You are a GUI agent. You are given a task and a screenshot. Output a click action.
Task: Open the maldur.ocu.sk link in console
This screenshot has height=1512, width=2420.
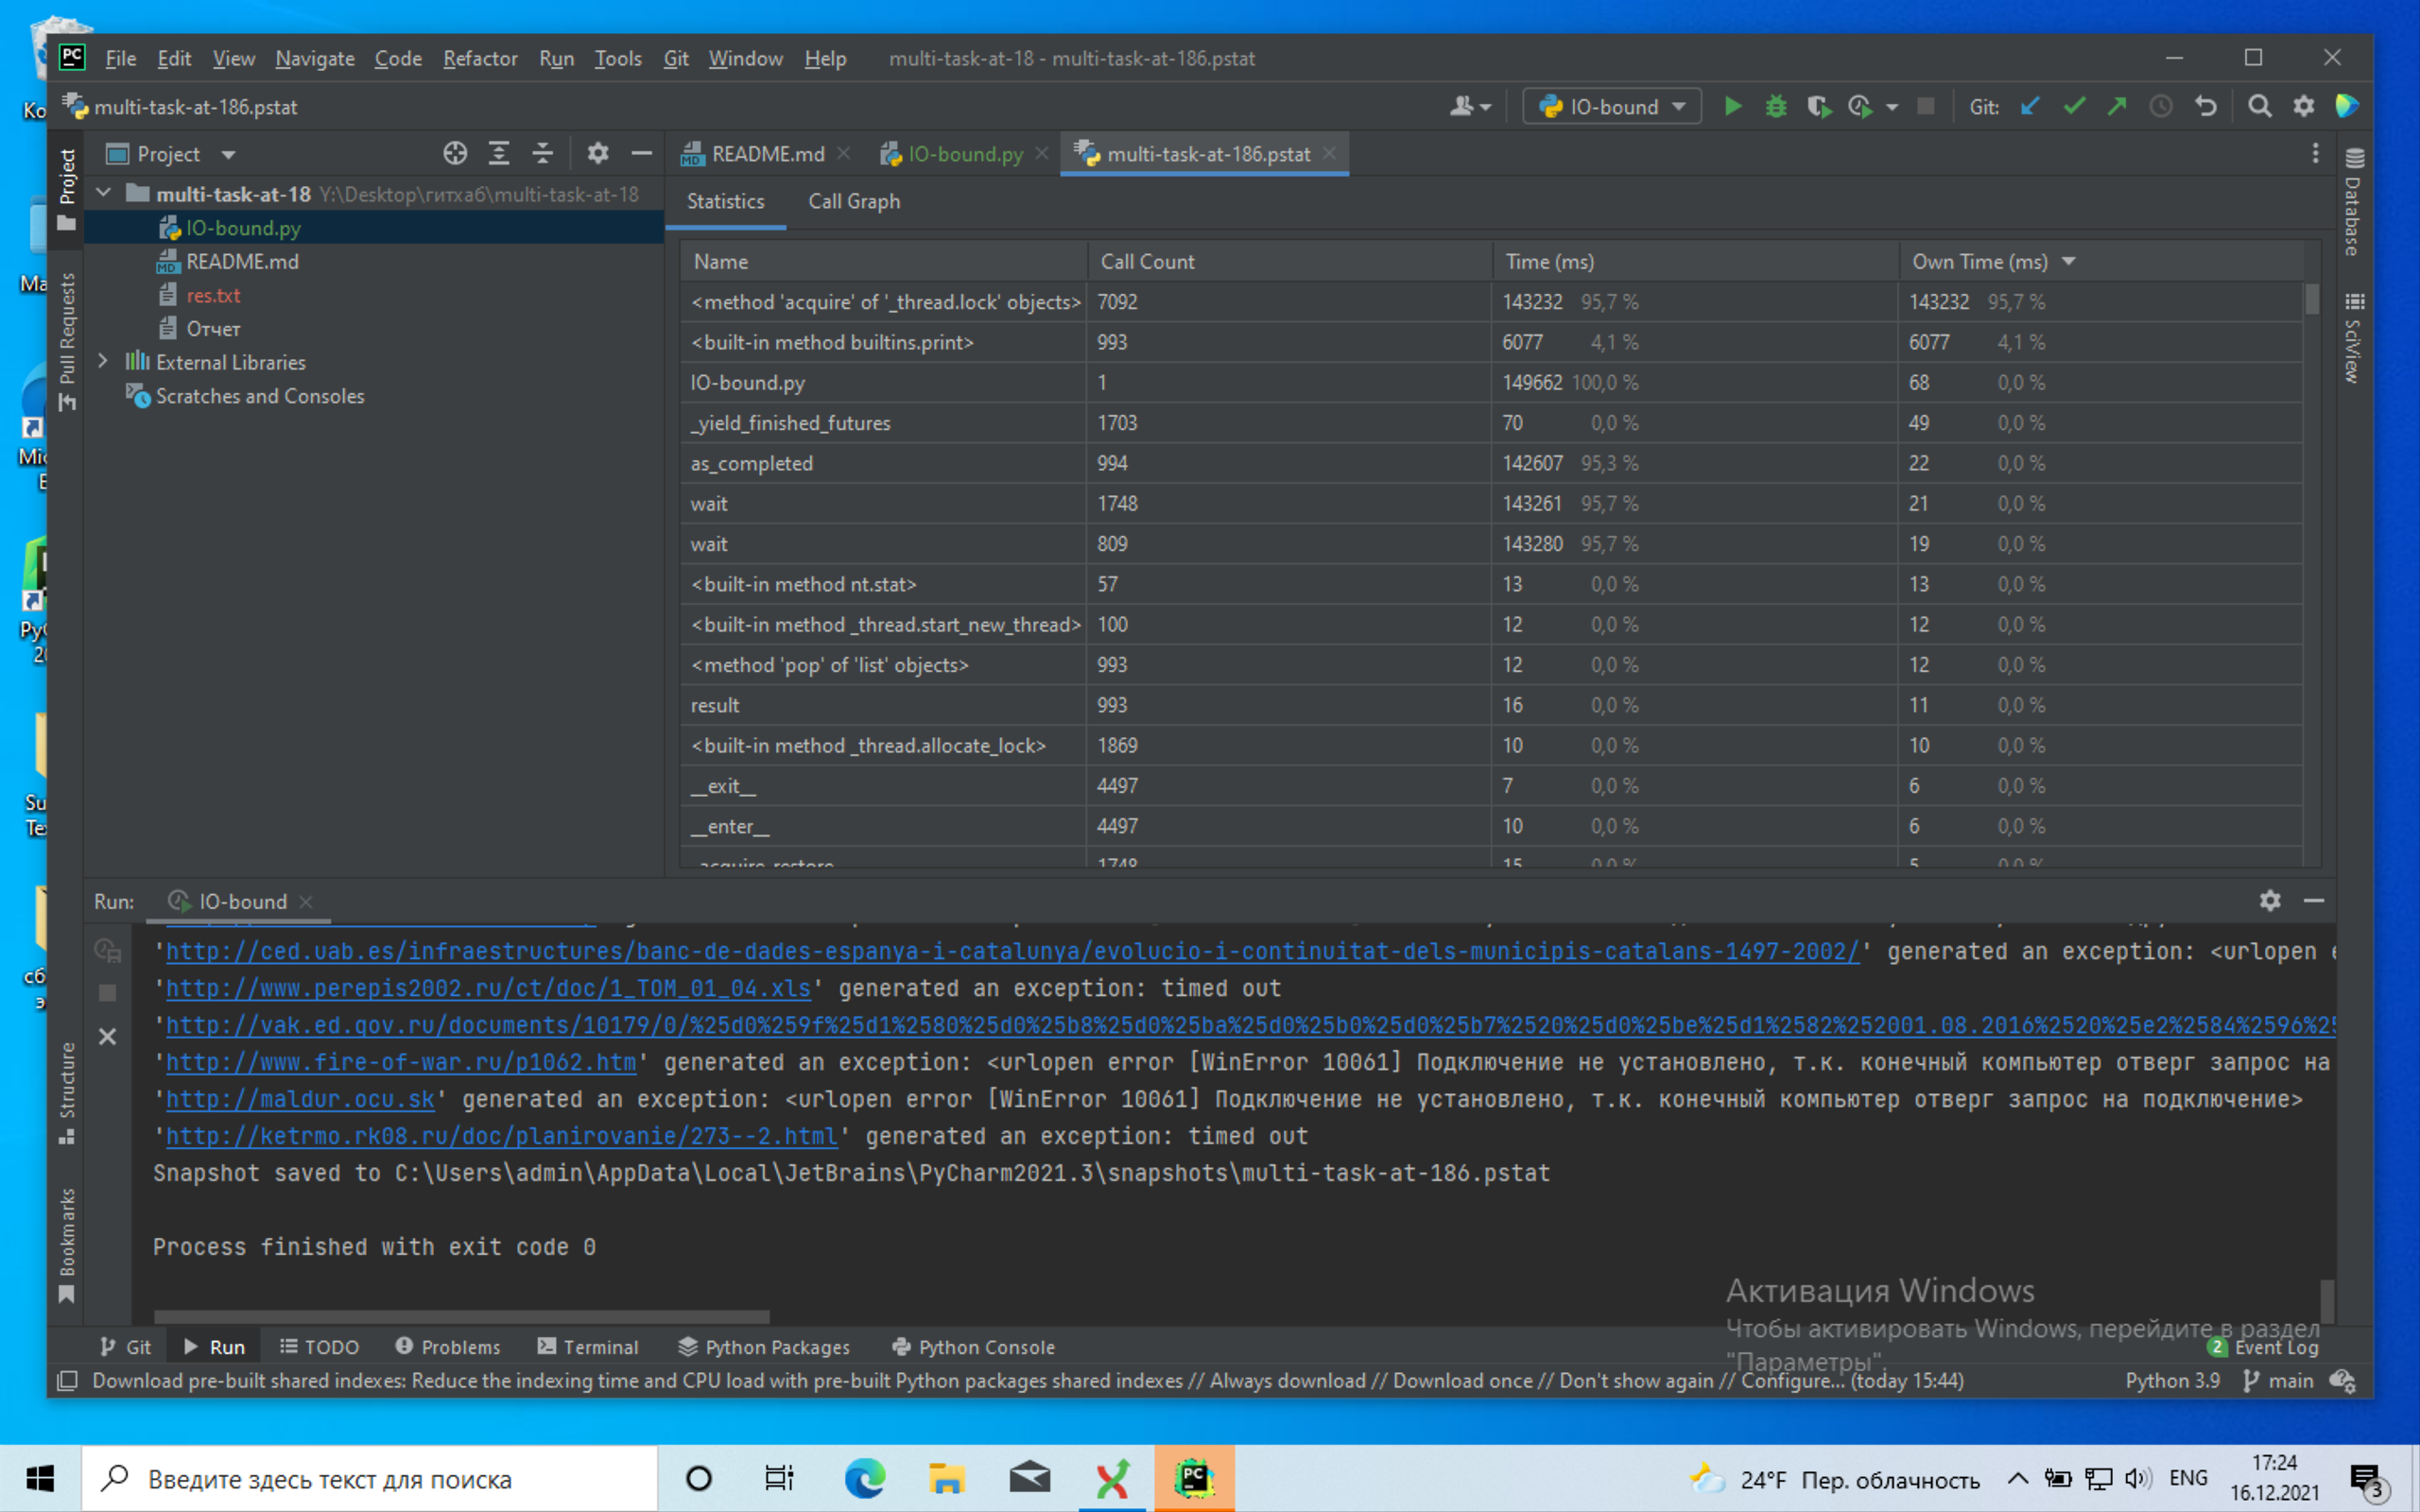tap(300, 1099)
